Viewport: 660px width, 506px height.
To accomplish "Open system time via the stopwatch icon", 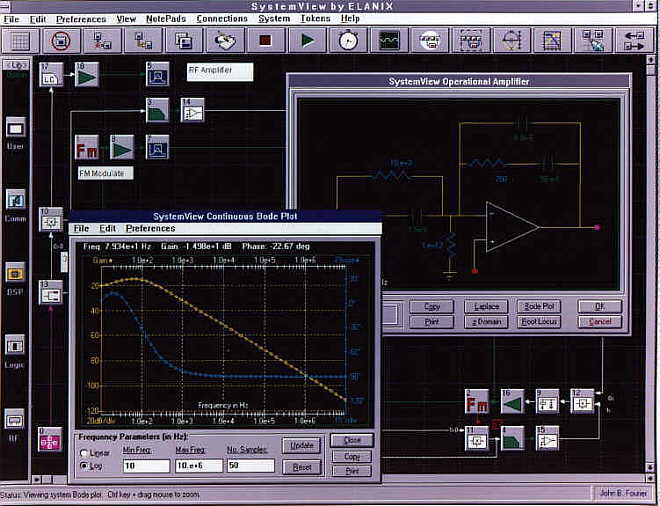I will [x=348, y=41].
